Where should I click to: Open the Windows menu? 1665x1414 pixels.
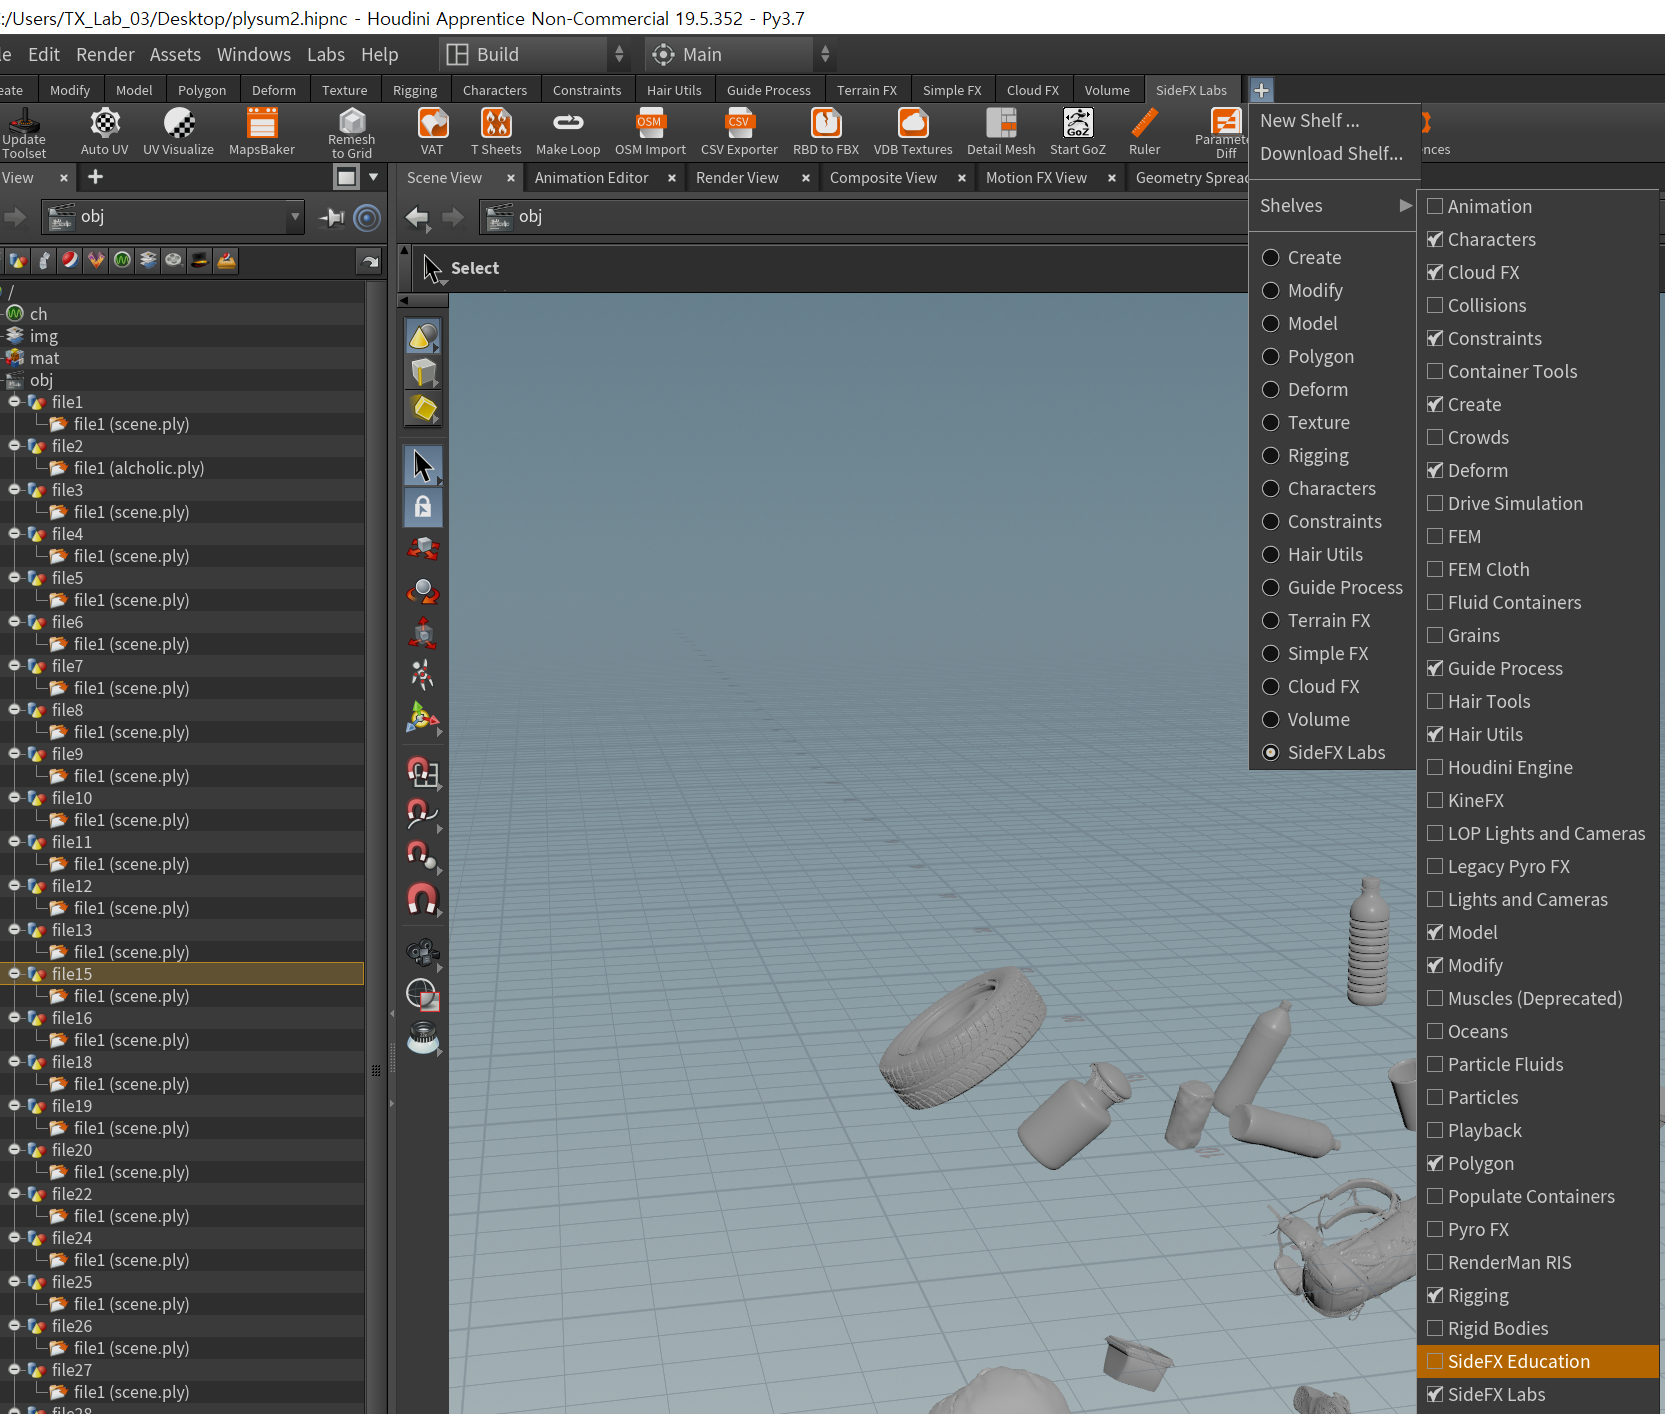[x=254, y=54]
